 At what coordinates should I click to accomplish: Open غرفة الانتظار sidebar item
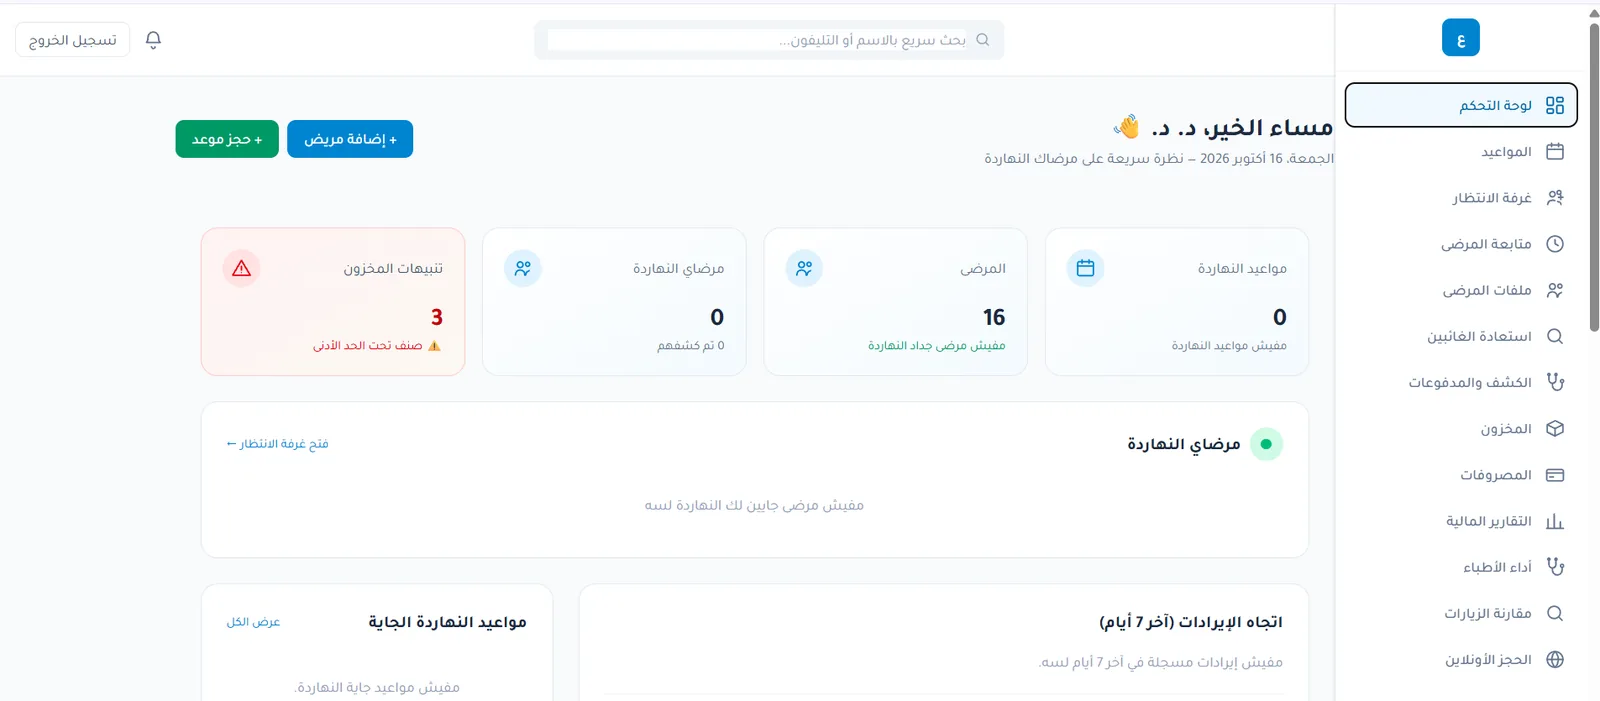(1461, 198)
